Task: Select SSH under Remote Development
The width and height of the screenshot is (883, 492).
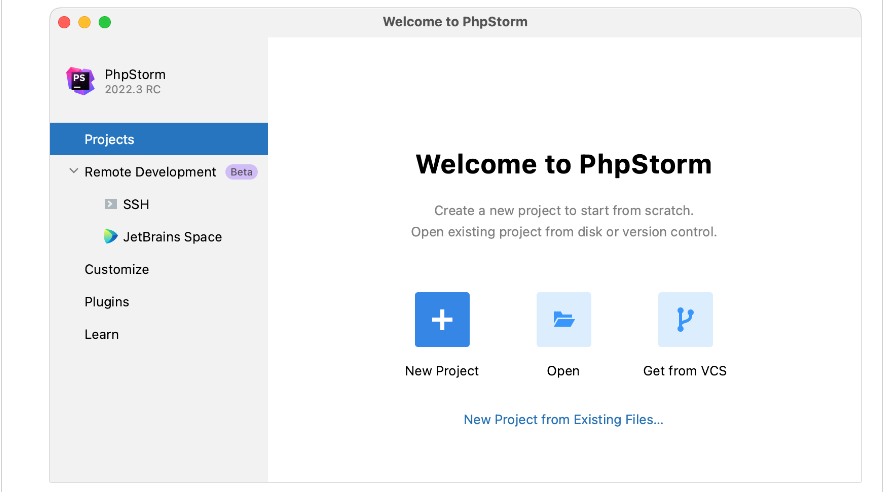Action: pyautogui.click(x=136, y=204)
